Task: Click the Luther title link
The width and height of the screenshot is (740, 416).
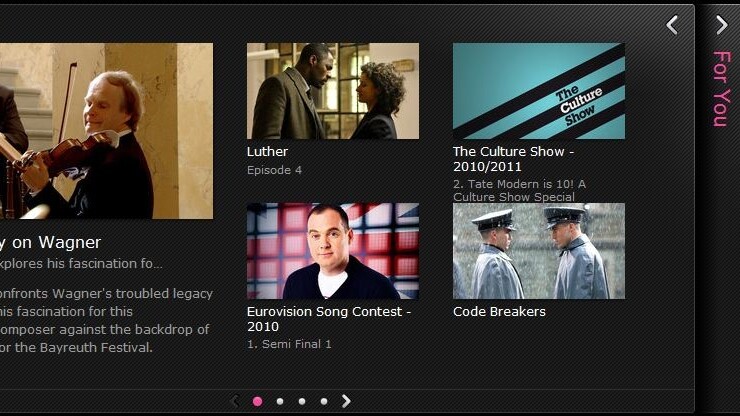Action: coord(267,152)
